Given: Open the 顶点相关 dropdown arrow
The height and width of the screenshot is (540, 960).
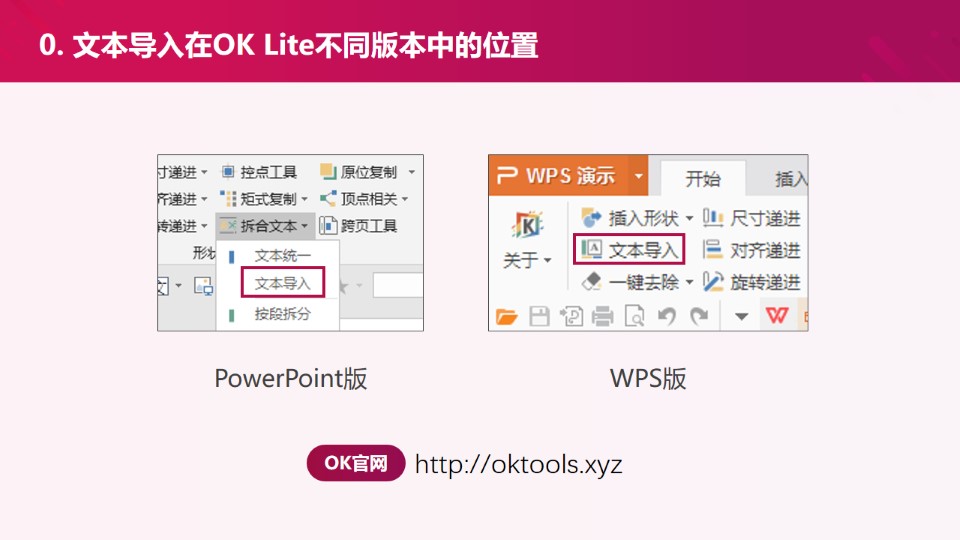Looking at the screenshot, I should (405, 199).
